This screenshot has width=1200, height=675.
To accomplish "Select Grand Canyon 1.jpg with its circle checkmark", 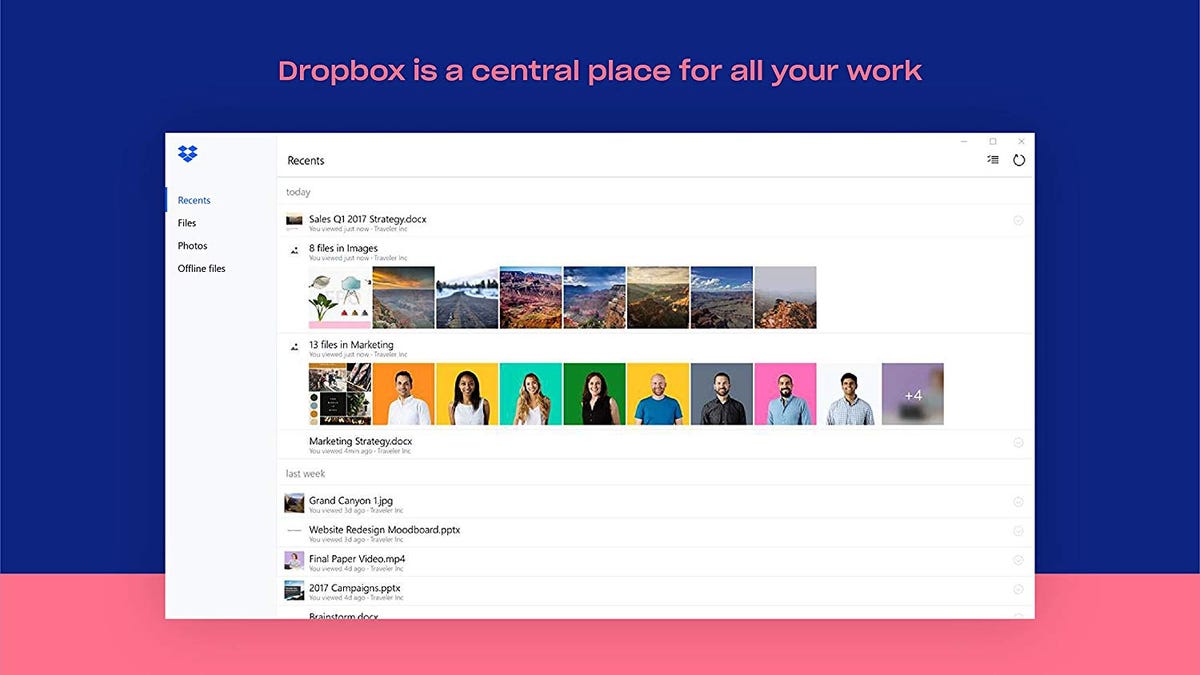I will 1018,502.
